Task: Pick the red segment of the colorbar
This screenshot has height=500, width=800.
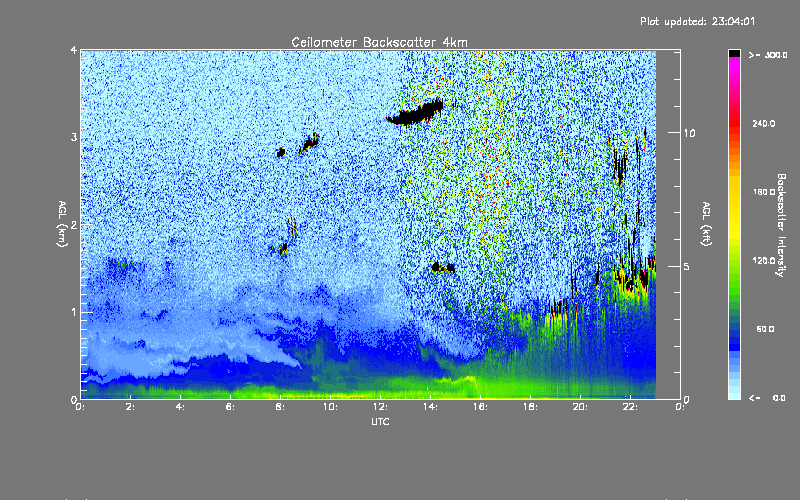Action: pos(734,125)
